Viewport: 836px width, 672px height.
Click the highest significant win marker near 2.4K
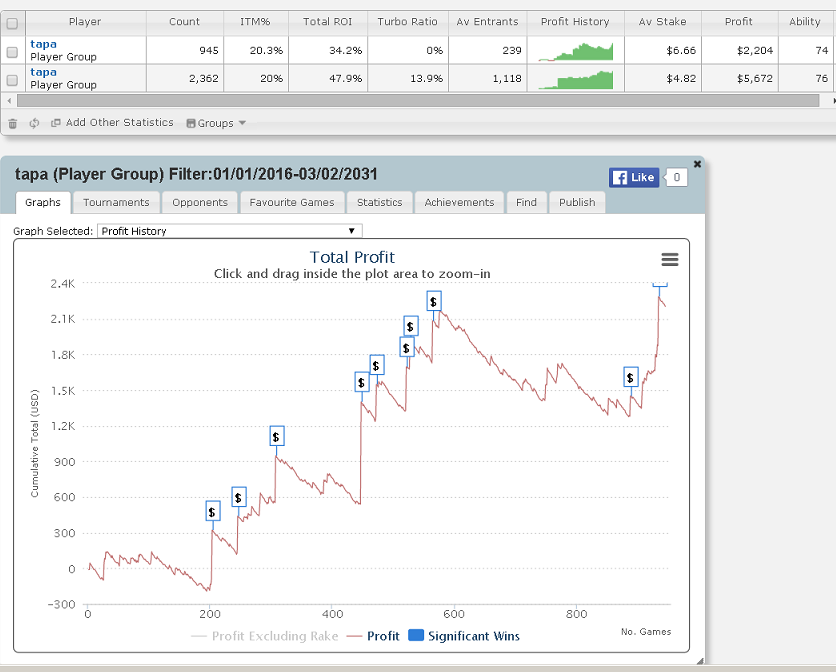[660, 284]
